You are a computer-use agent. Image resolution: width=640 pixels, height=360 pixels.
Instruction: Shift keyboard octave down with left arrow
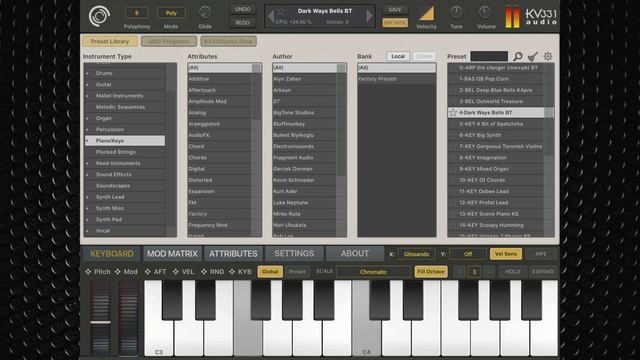point(460,271)
